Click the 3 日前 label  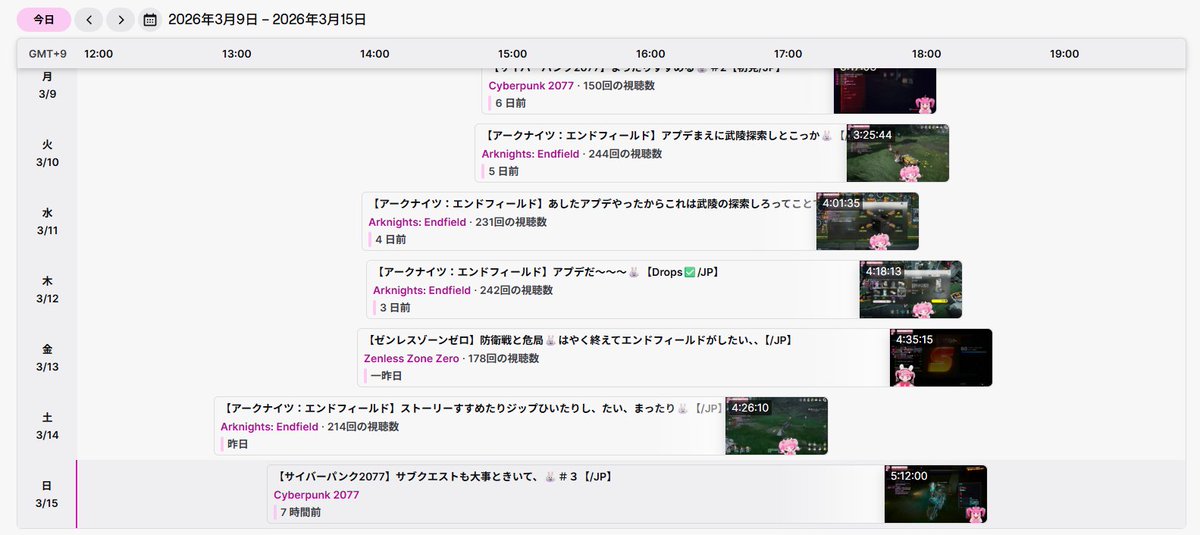pyautogui.click(x=395, y=307)
